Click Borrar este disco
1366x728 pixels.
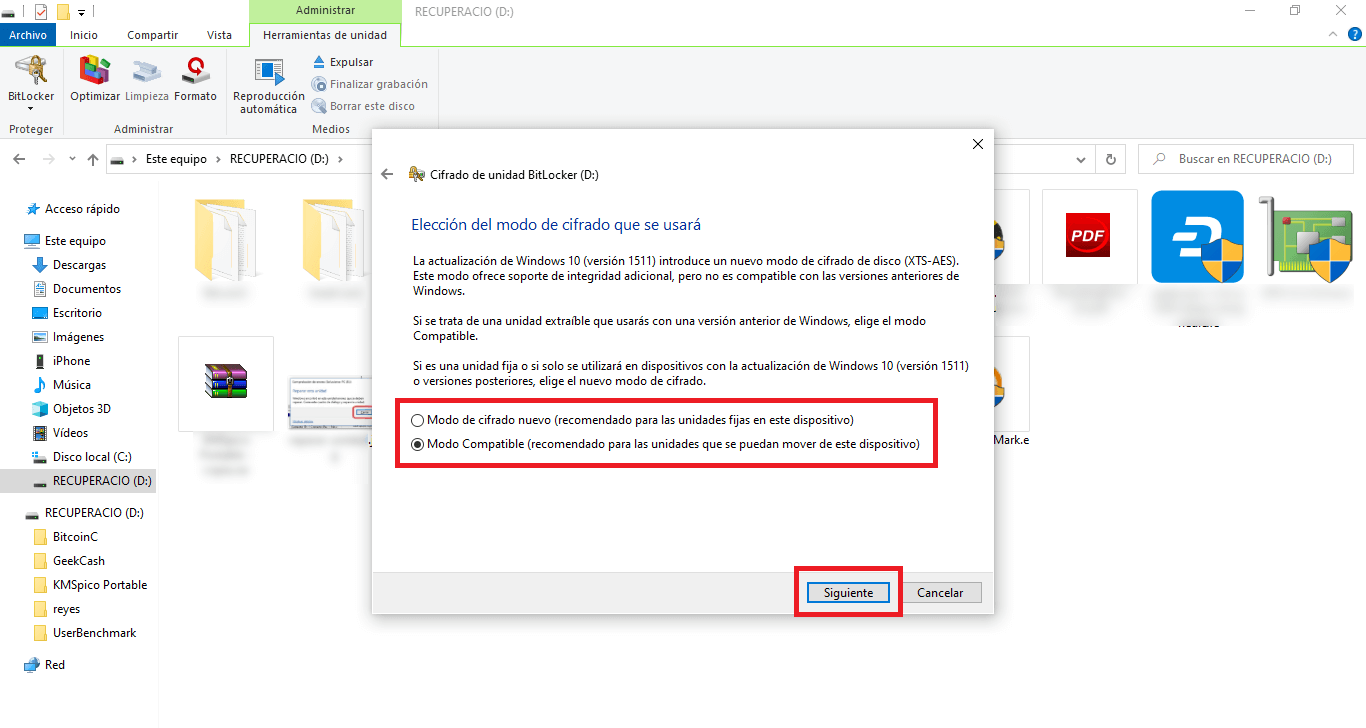point(363,106)
